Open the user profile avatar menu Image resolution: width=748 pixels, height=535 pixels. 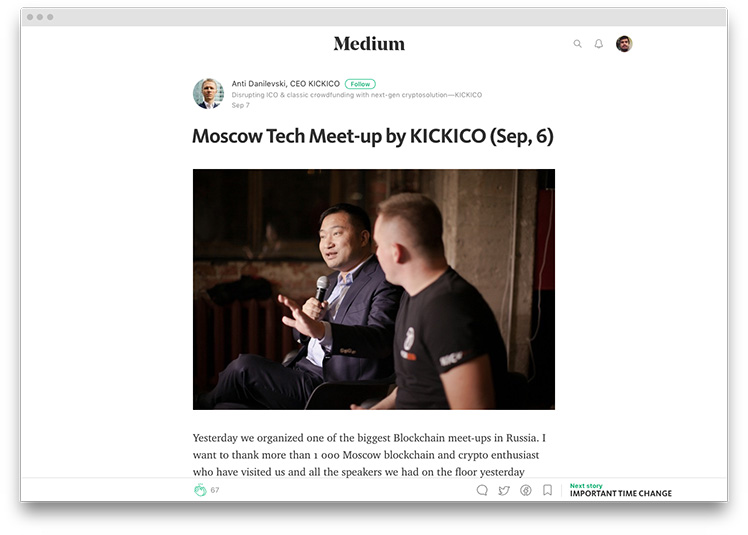624,44
